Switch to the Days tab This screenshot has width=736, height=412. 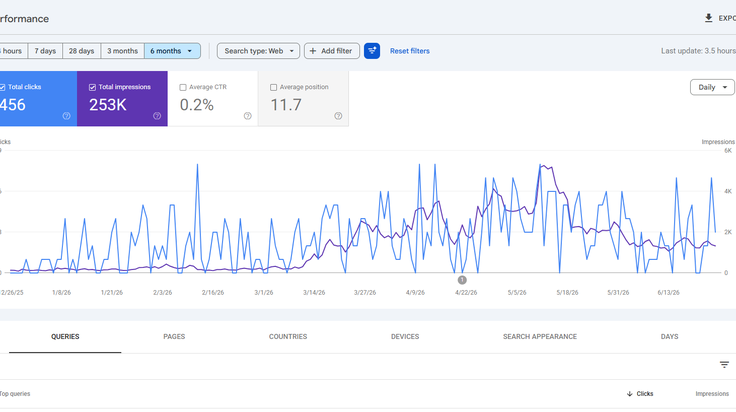[669, 336]
